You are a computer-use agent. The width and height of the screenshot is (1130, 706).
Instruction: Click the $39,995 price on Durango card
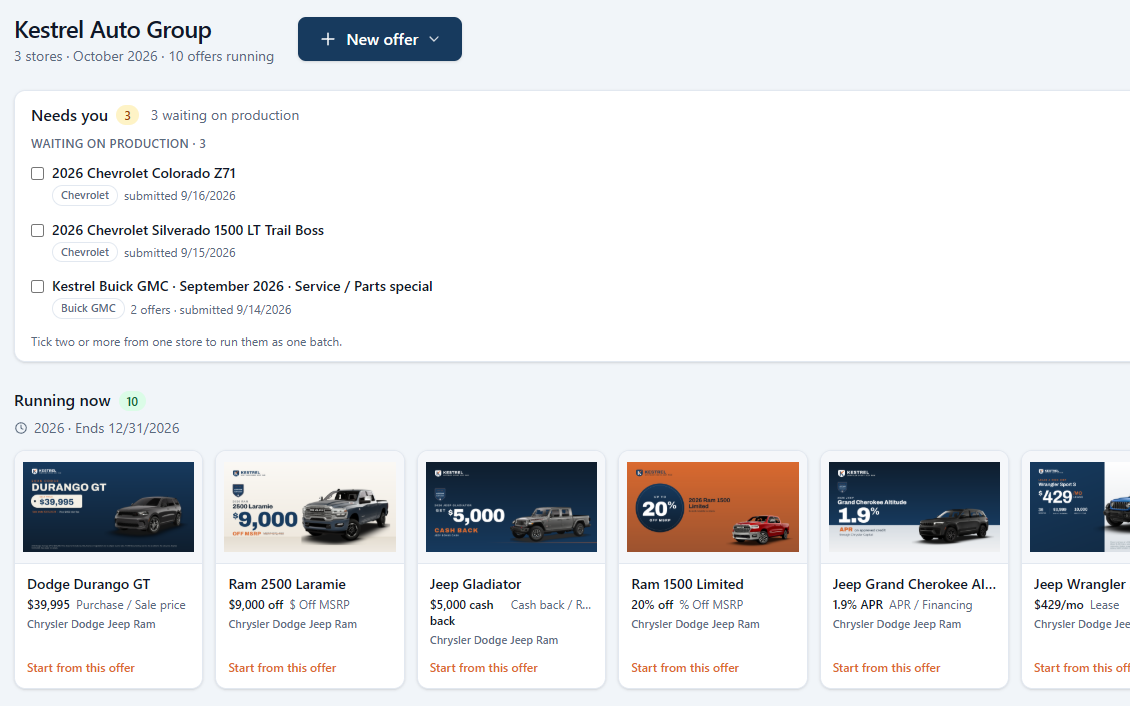pos(48,605)
